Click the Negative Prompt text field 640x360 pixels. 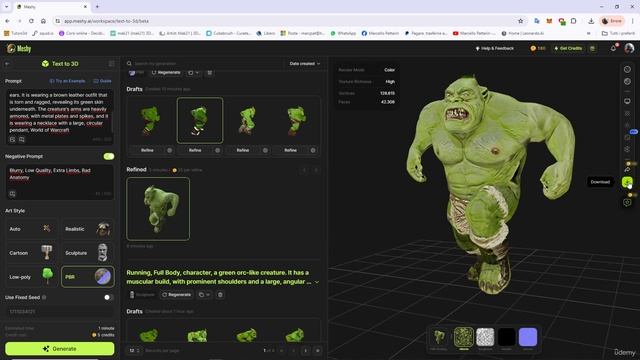click(x=60, y=182)
